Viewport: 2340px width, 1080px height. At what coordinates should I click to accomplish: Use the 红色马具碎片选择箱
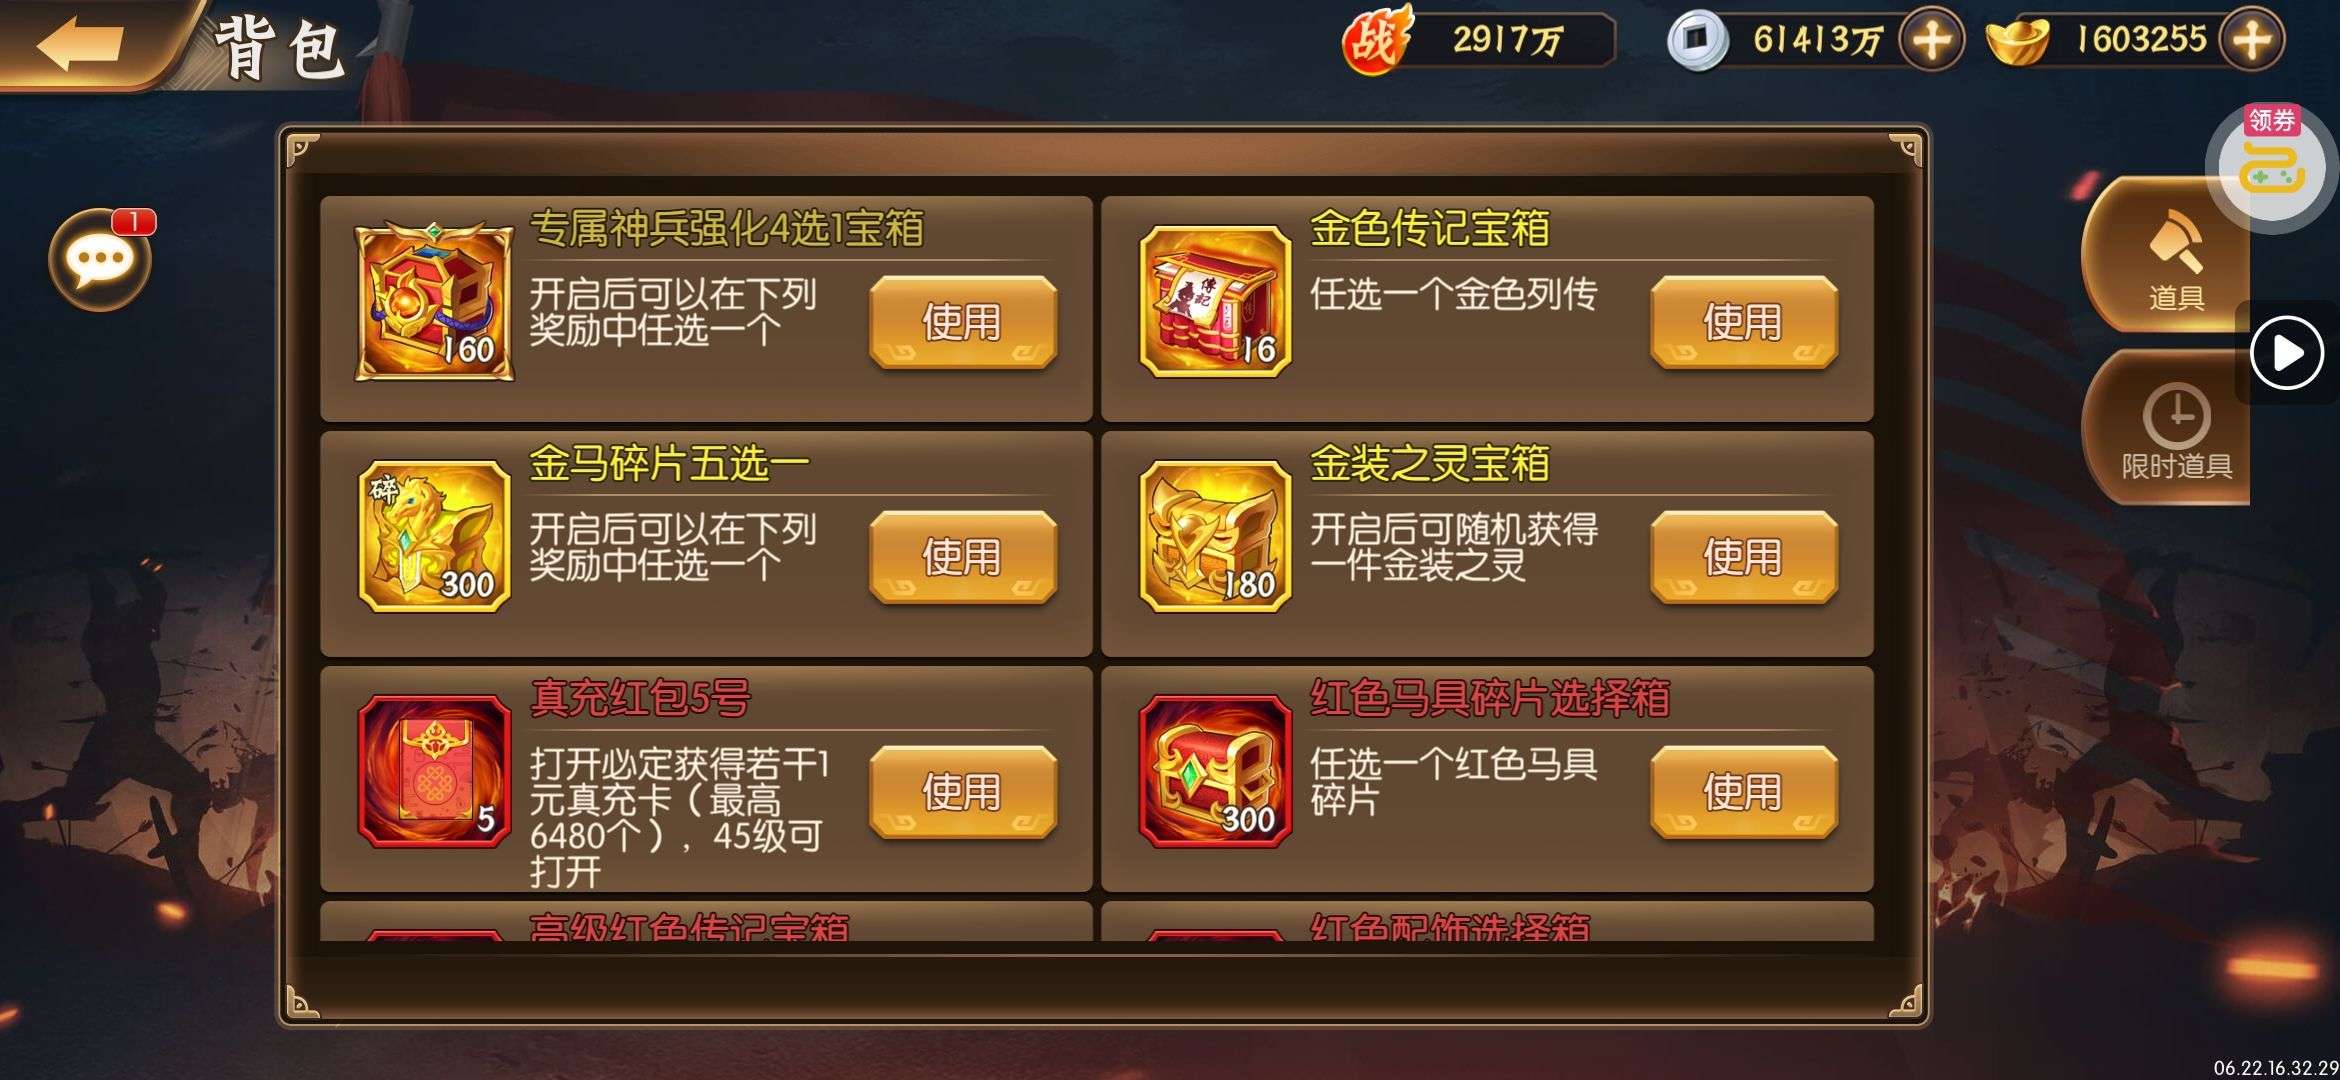1743,792
